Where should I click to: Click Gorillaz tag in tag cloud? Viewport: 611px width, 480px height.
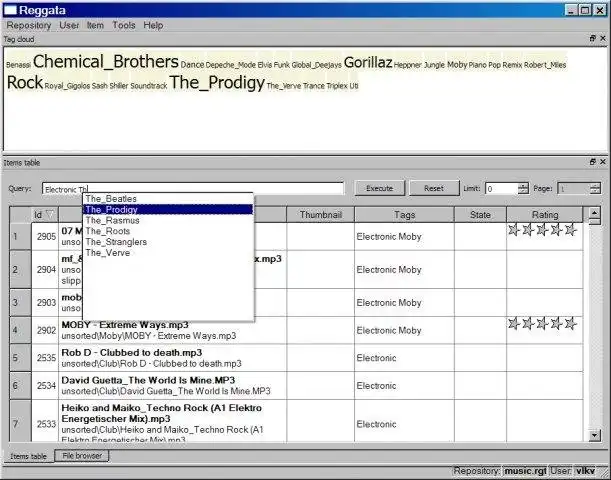coord(368,62)
